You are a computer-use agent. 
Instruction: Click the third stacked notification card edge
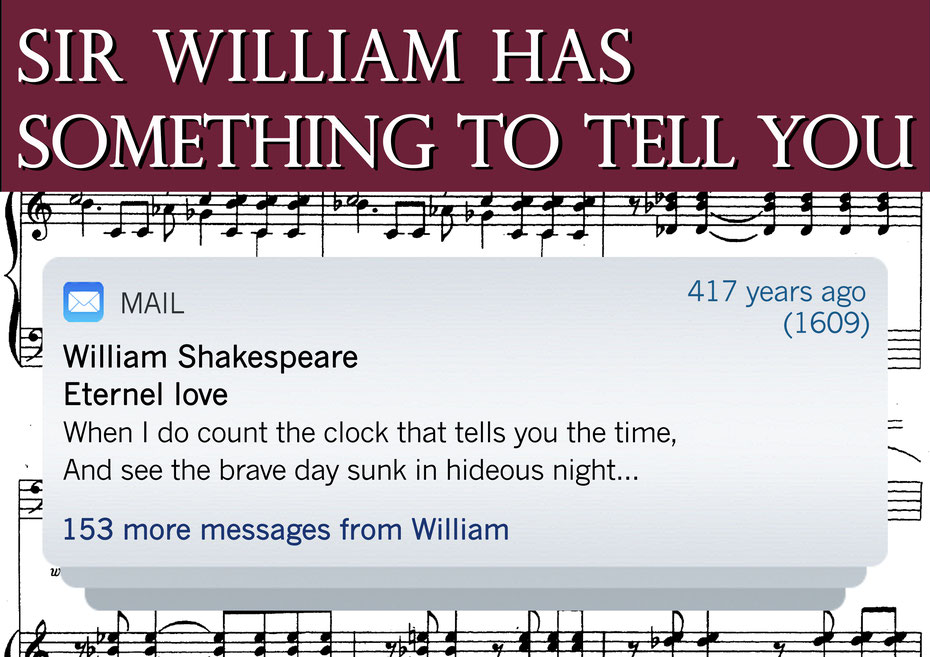coord(464,599)
